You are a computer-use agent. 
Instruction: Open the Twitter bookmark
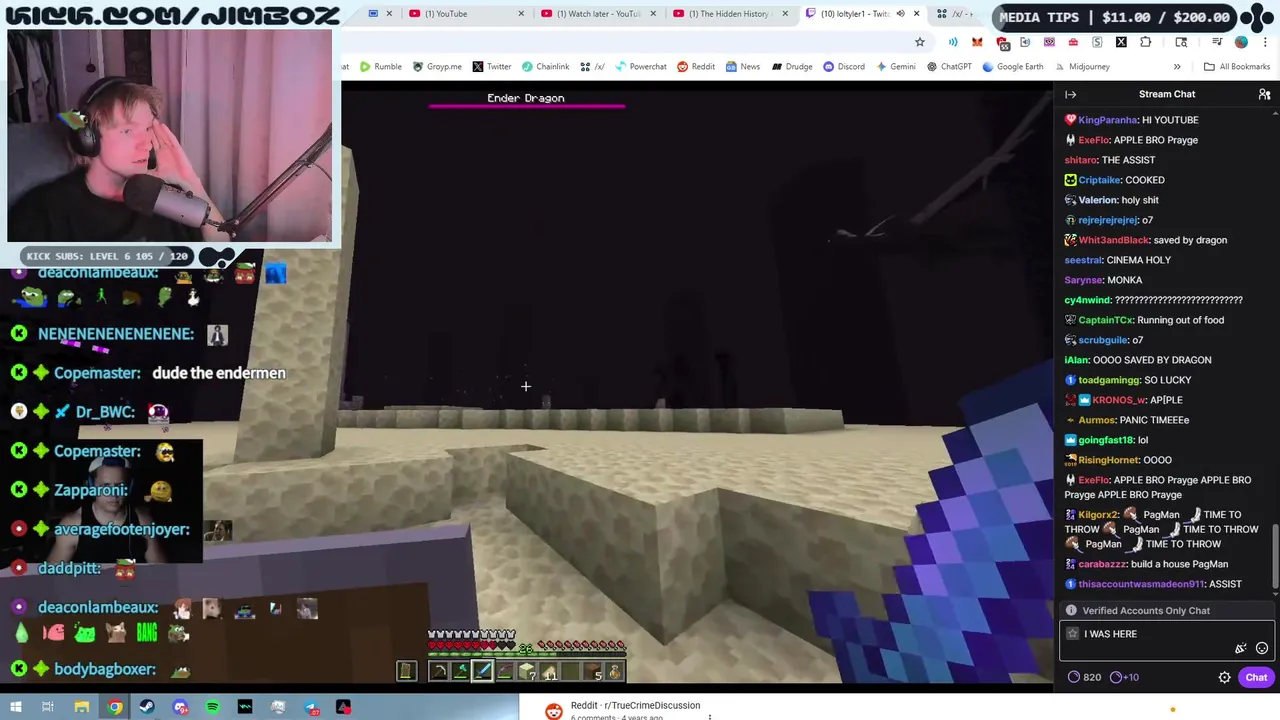pyautogui.click(x=491, y=67)
